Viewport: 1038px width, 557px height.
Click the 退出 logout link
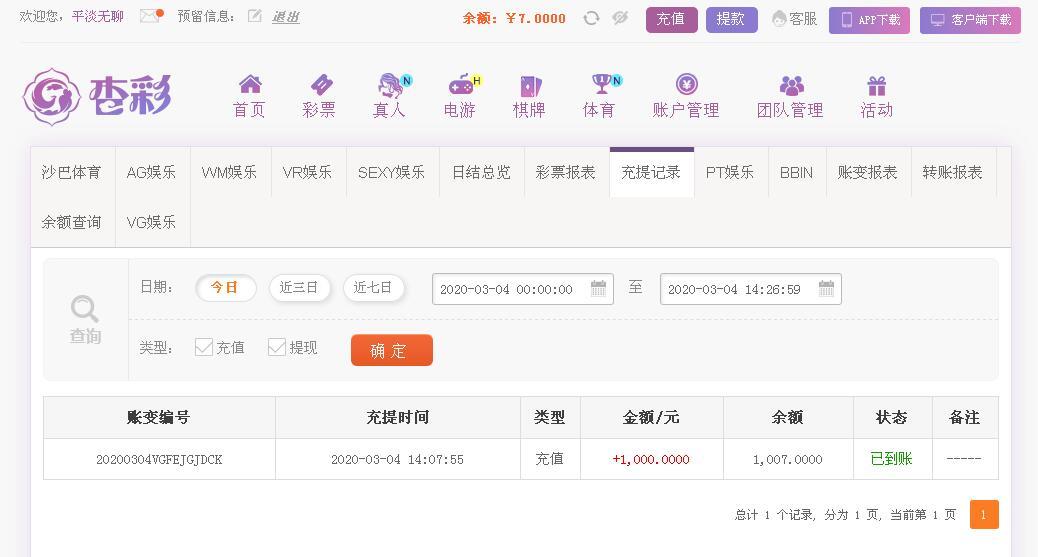point(286,17)
